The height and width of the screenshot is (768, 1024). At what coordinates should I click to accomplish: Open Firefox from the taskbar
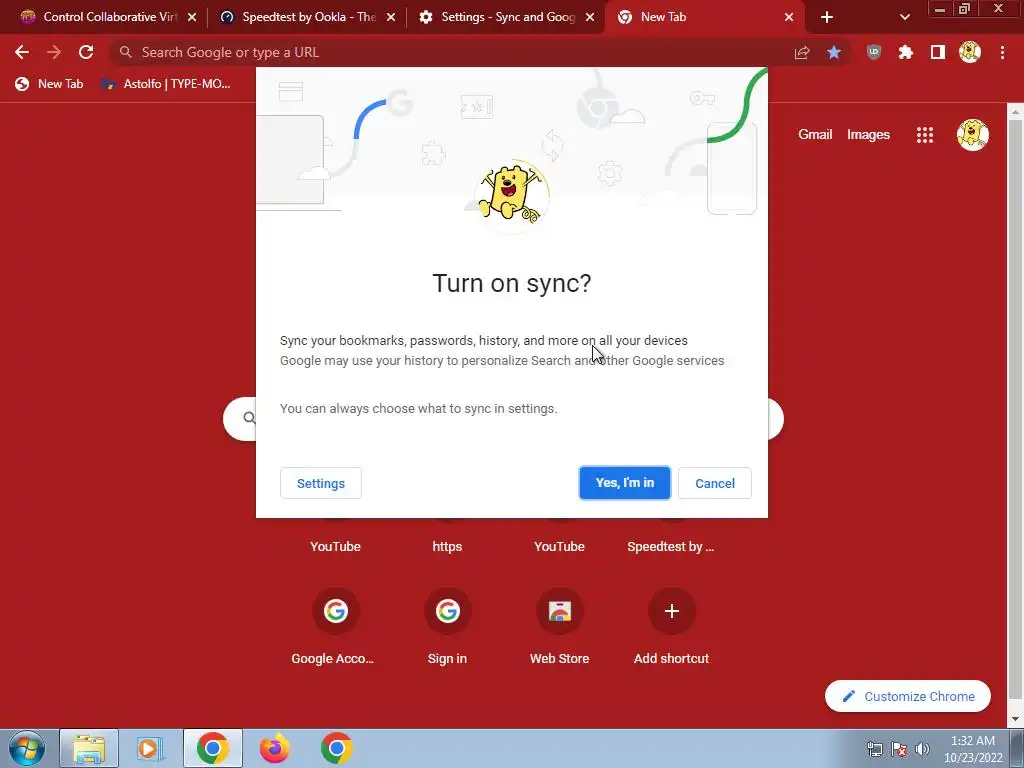(274, 748)
